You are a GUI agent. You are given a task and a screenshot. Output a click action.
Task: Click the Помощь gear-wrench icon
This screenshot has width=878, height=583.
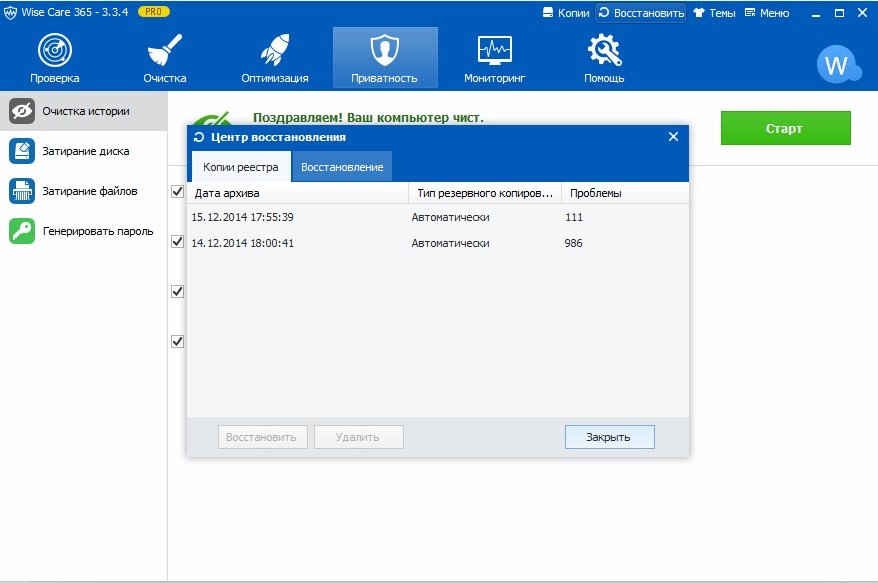604,51
